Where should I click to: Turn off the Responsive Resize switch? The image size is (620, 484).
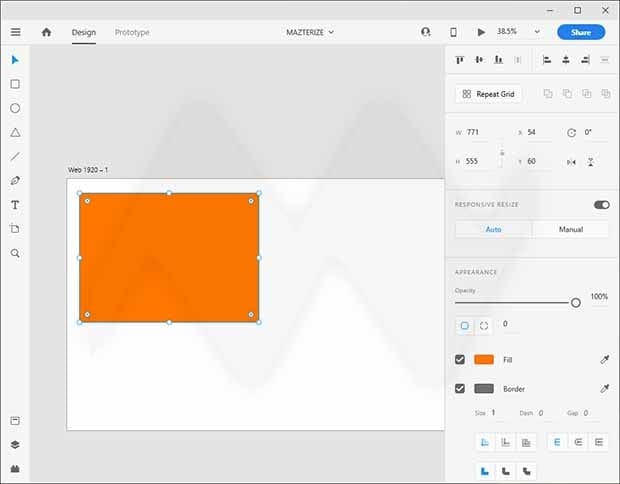601,205
